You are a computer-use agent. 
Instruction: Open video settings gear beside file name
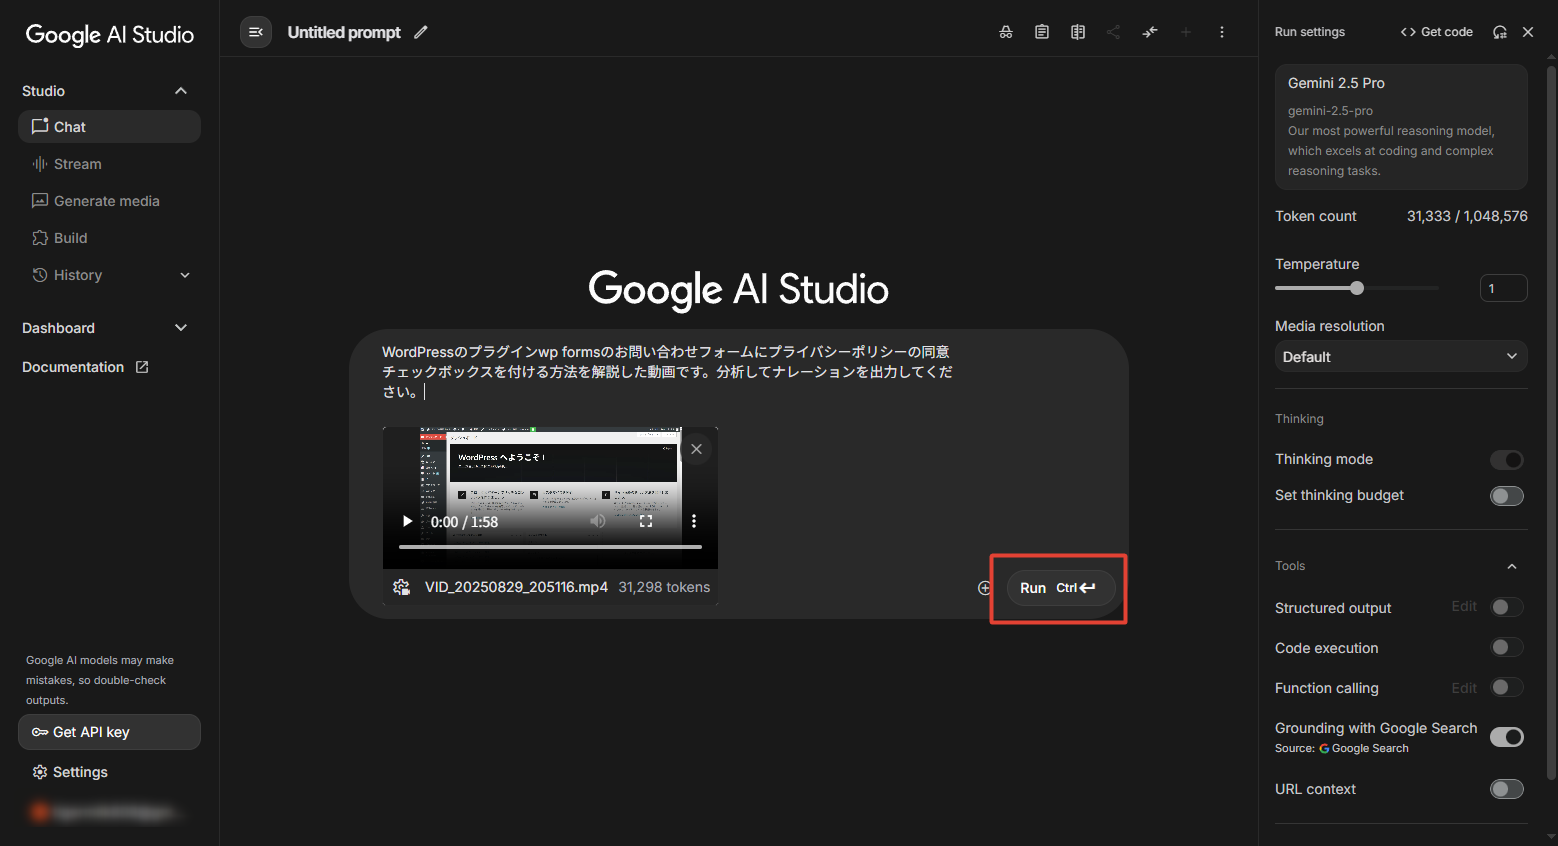coord(402,587)
